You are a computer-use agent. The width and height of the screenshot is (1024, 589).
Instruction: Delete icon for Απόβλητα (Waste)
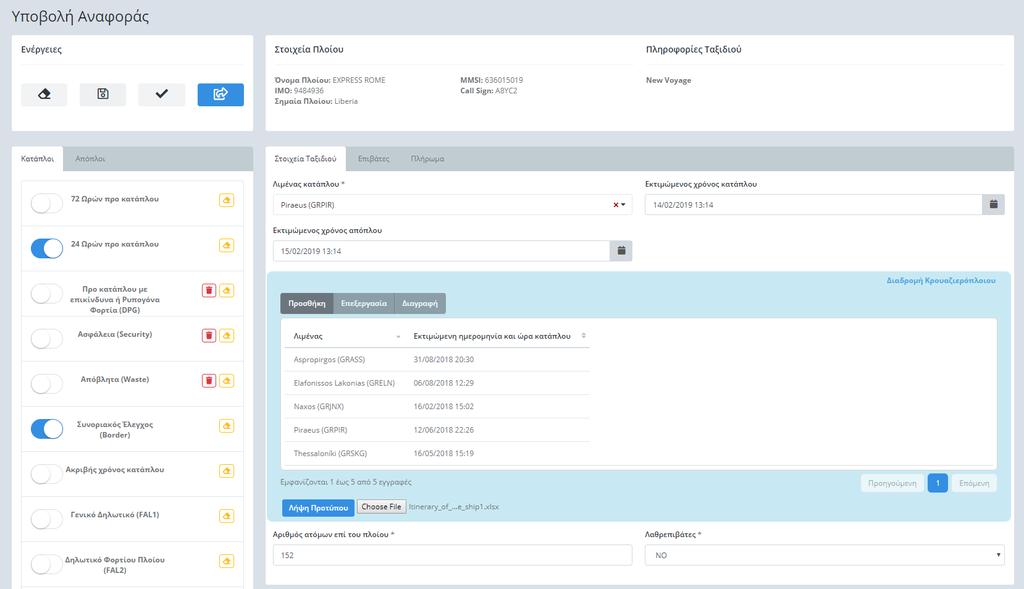[209, 380]
